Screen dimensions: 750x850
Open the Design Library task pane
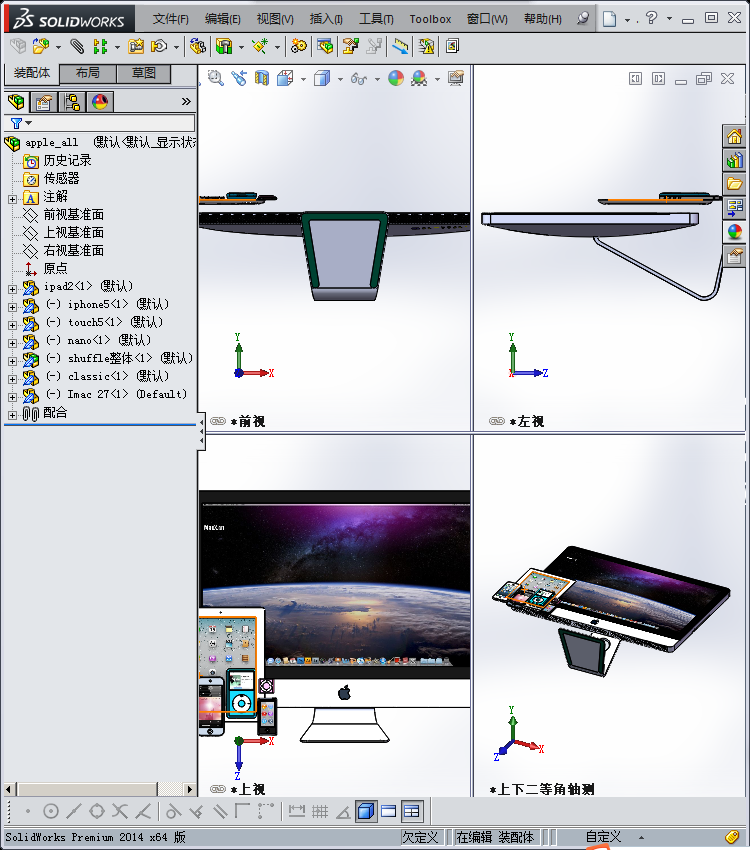(735, 160)
